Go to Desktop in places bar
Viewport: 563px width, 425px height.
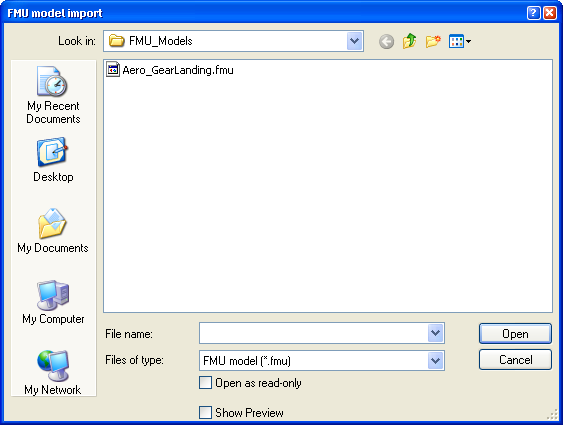tap(53, 160)
